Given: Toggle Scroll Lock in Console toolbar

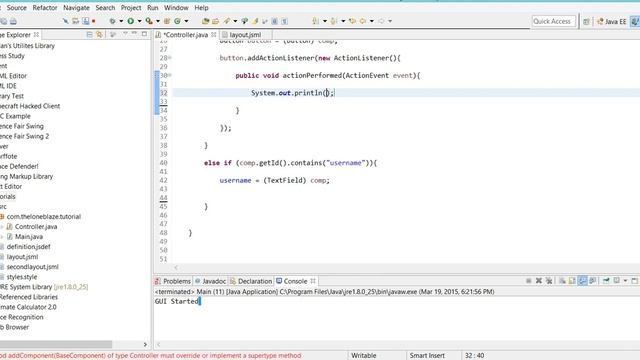Looking at the screenshot, I should pyautogui.click(x=572, y=281).
